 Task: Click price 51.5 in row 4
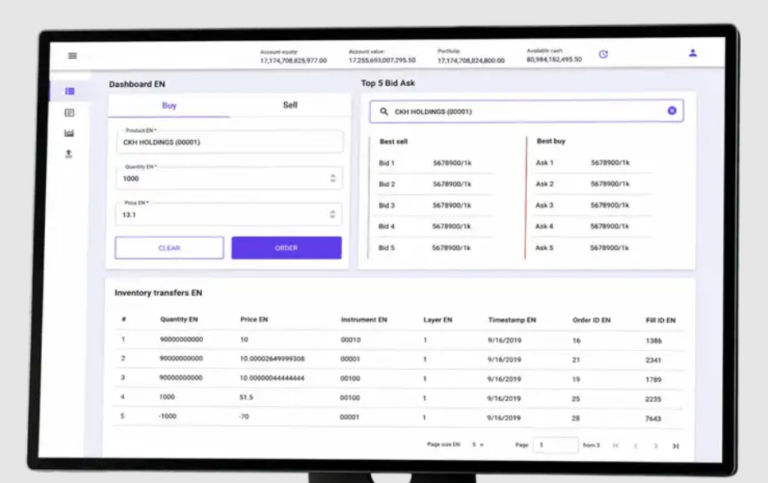pyautogui.click(x=246, y=397)
